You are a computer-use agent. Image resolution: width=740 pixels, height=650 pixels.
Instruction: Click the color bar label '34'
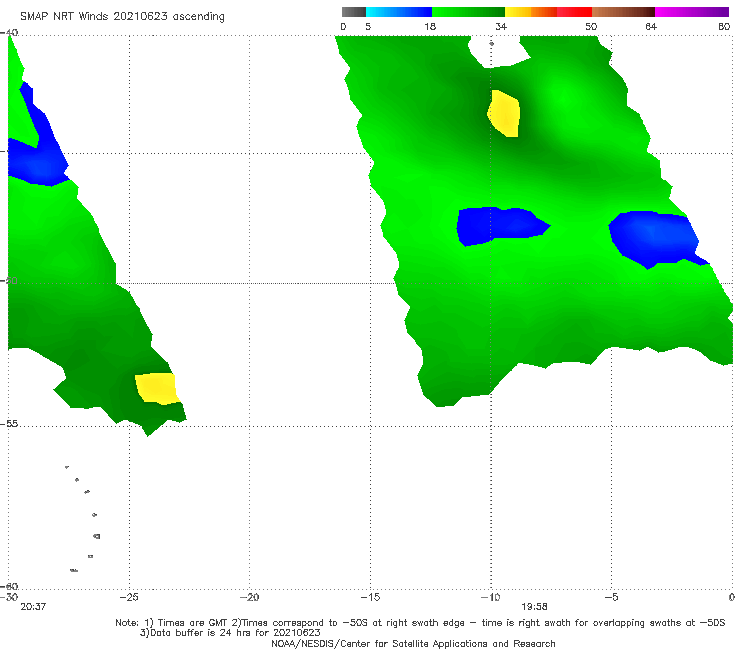(501, 27)
